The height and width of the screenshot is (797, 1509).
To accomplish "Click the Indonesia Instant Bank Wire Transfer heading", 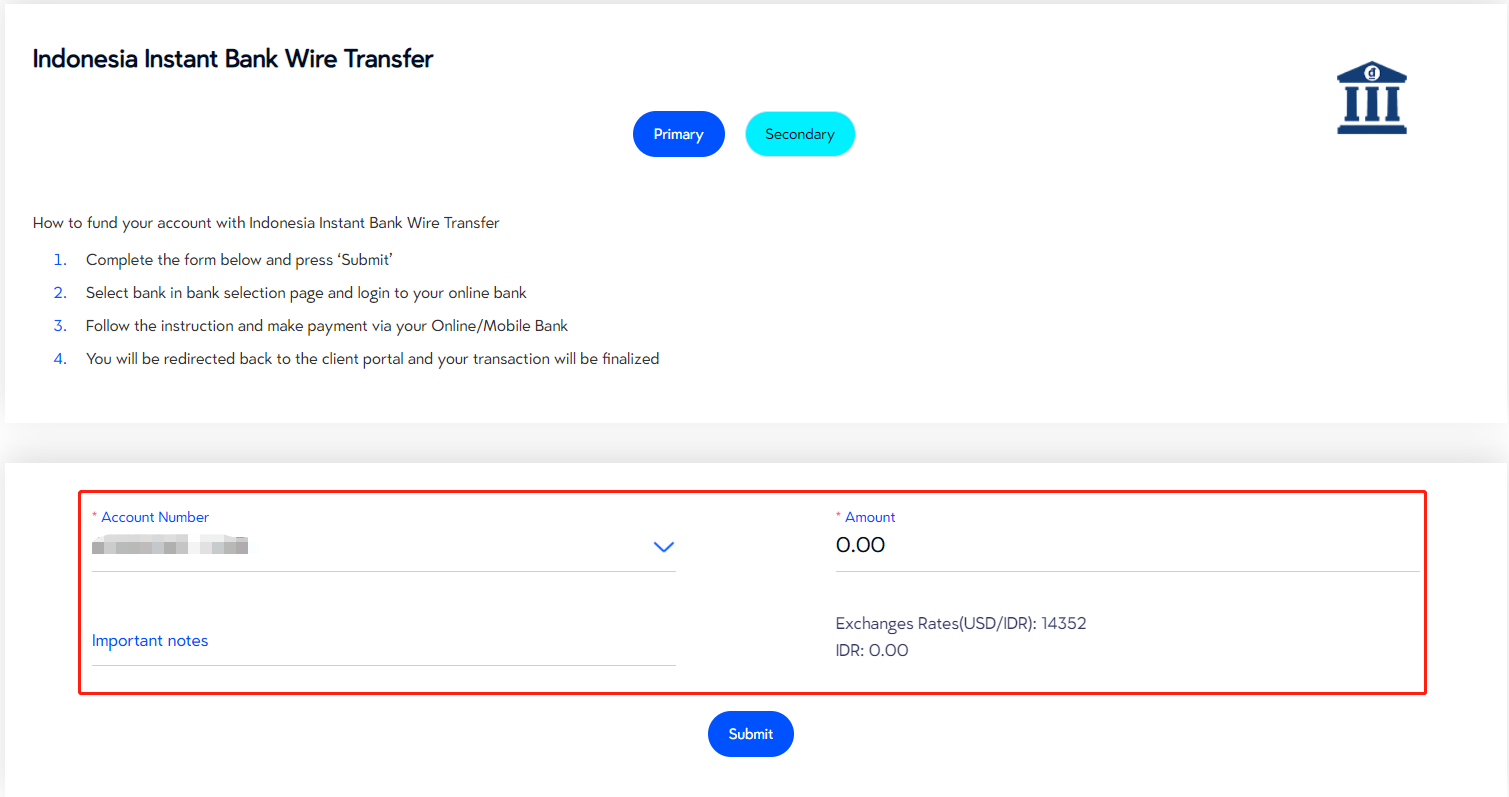I will [x=233, y=59].
